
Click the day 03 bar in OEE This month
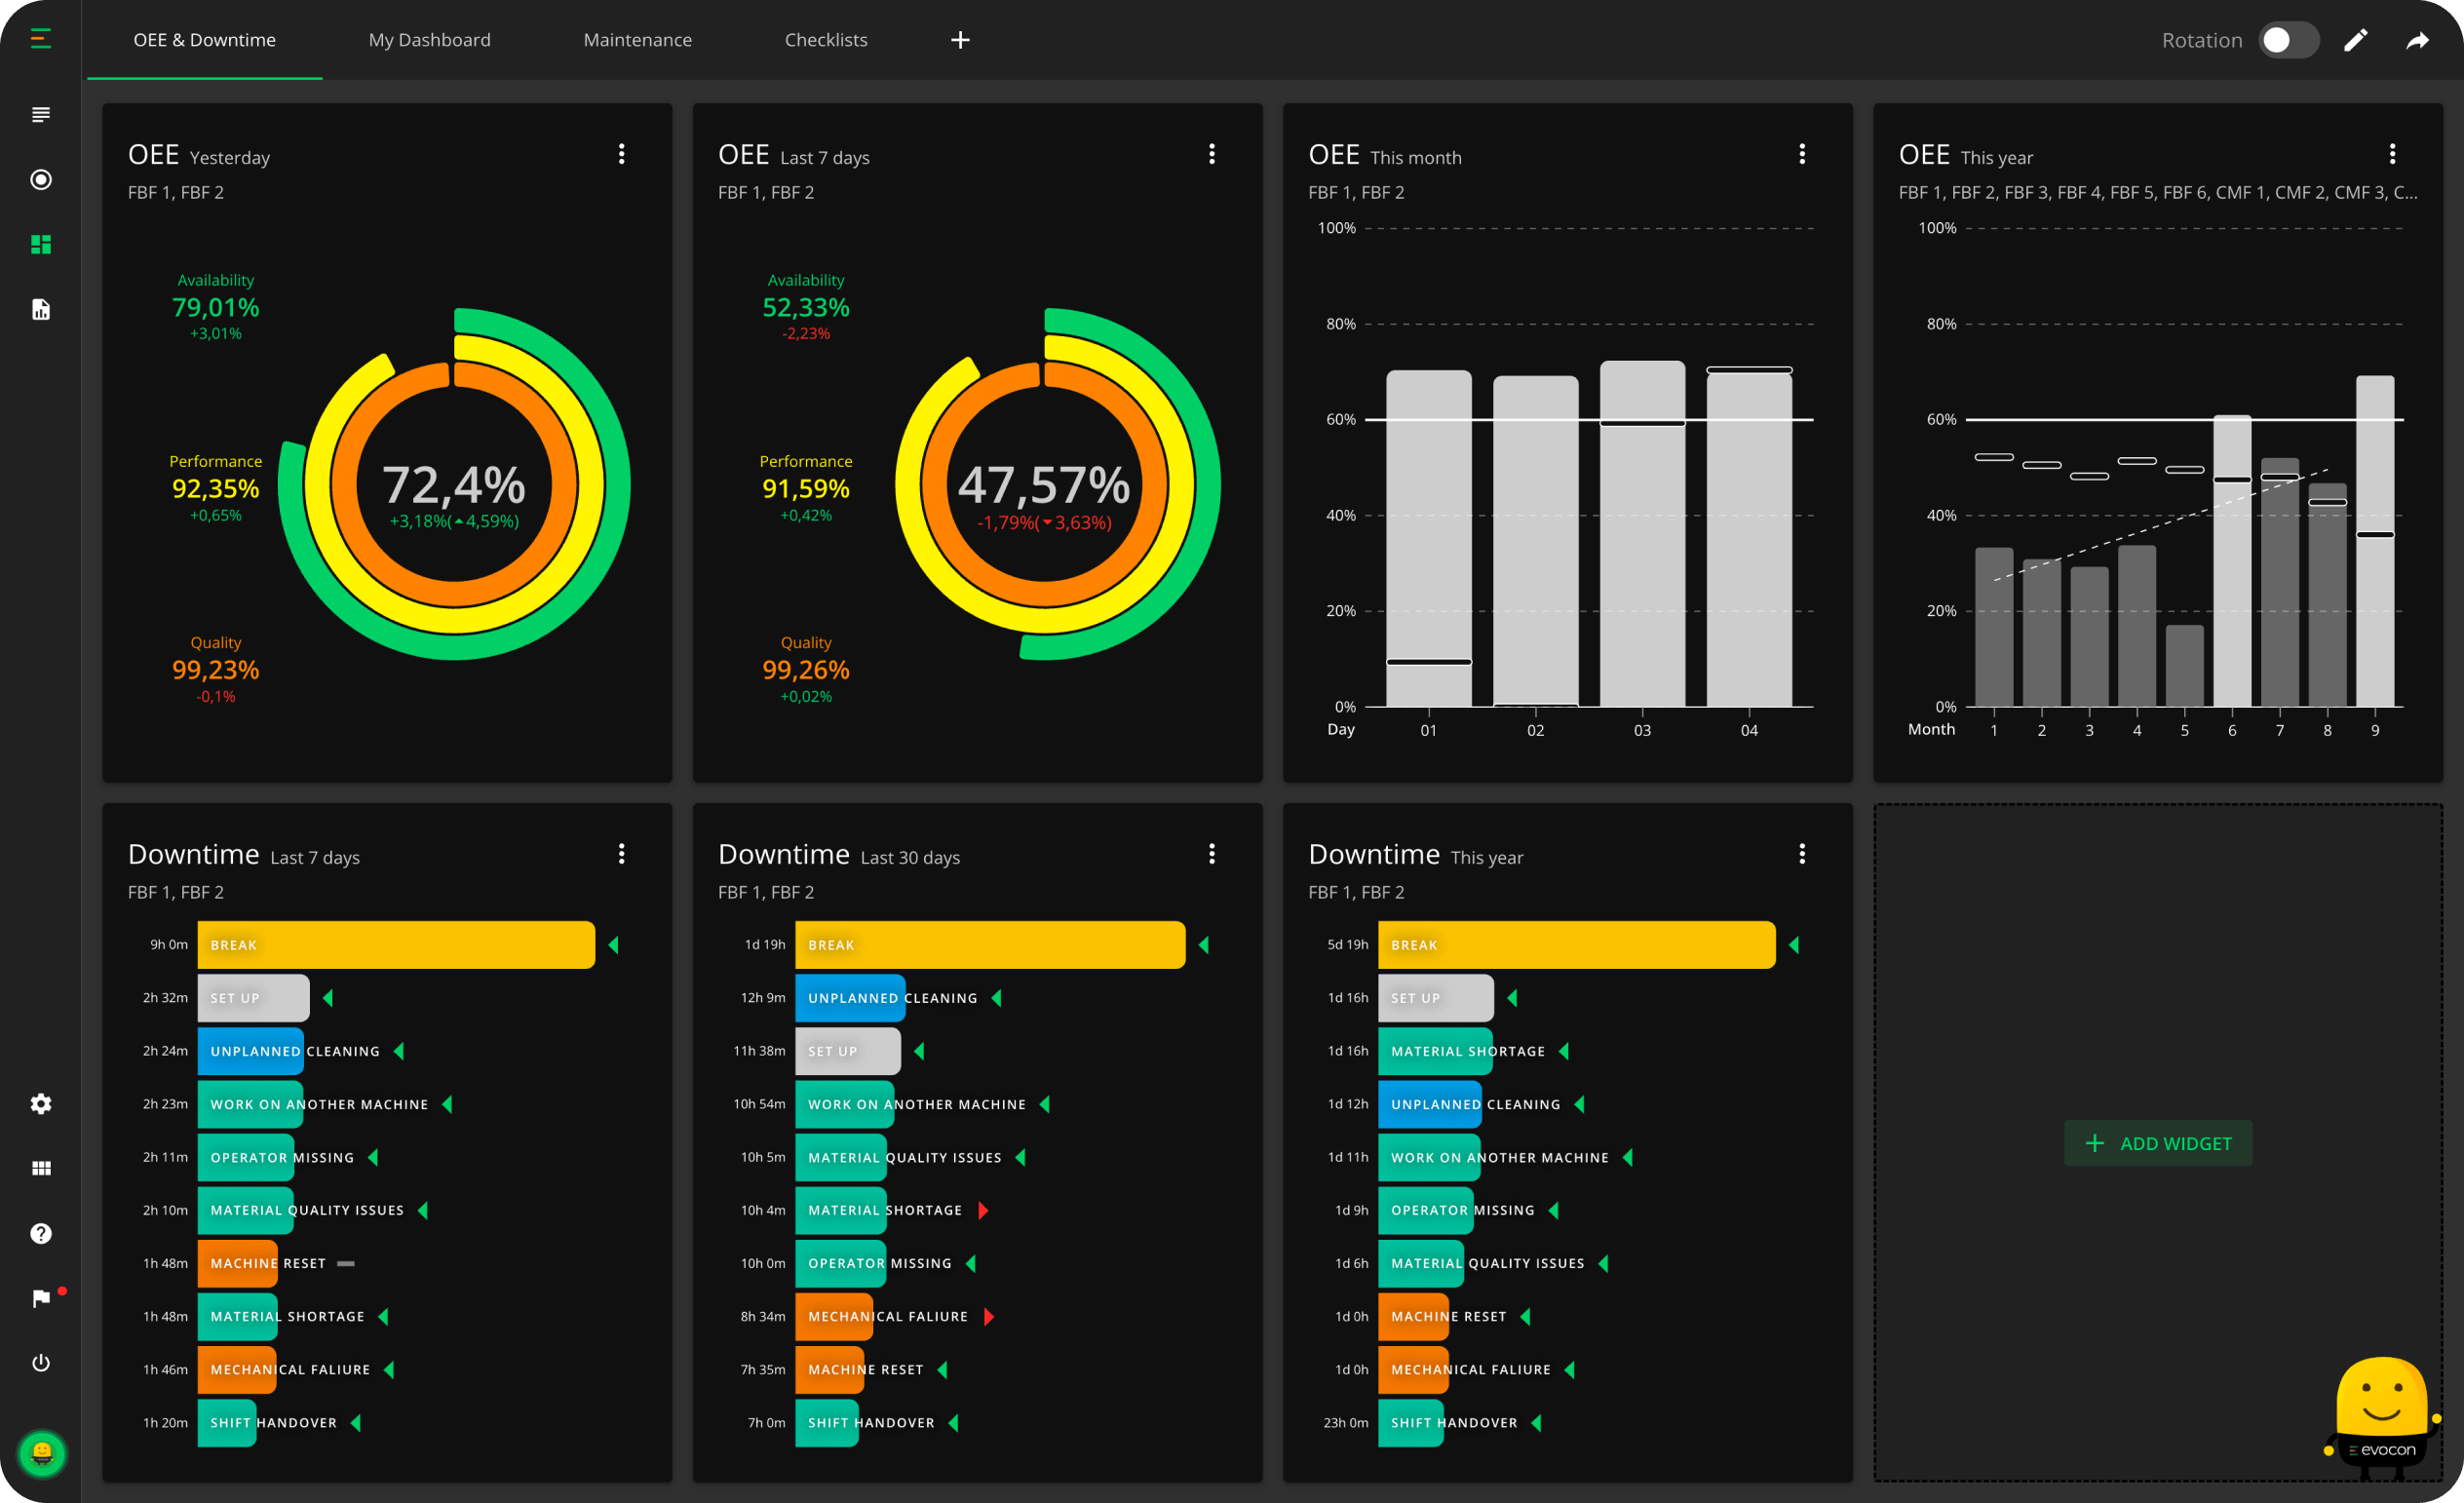1642,533
